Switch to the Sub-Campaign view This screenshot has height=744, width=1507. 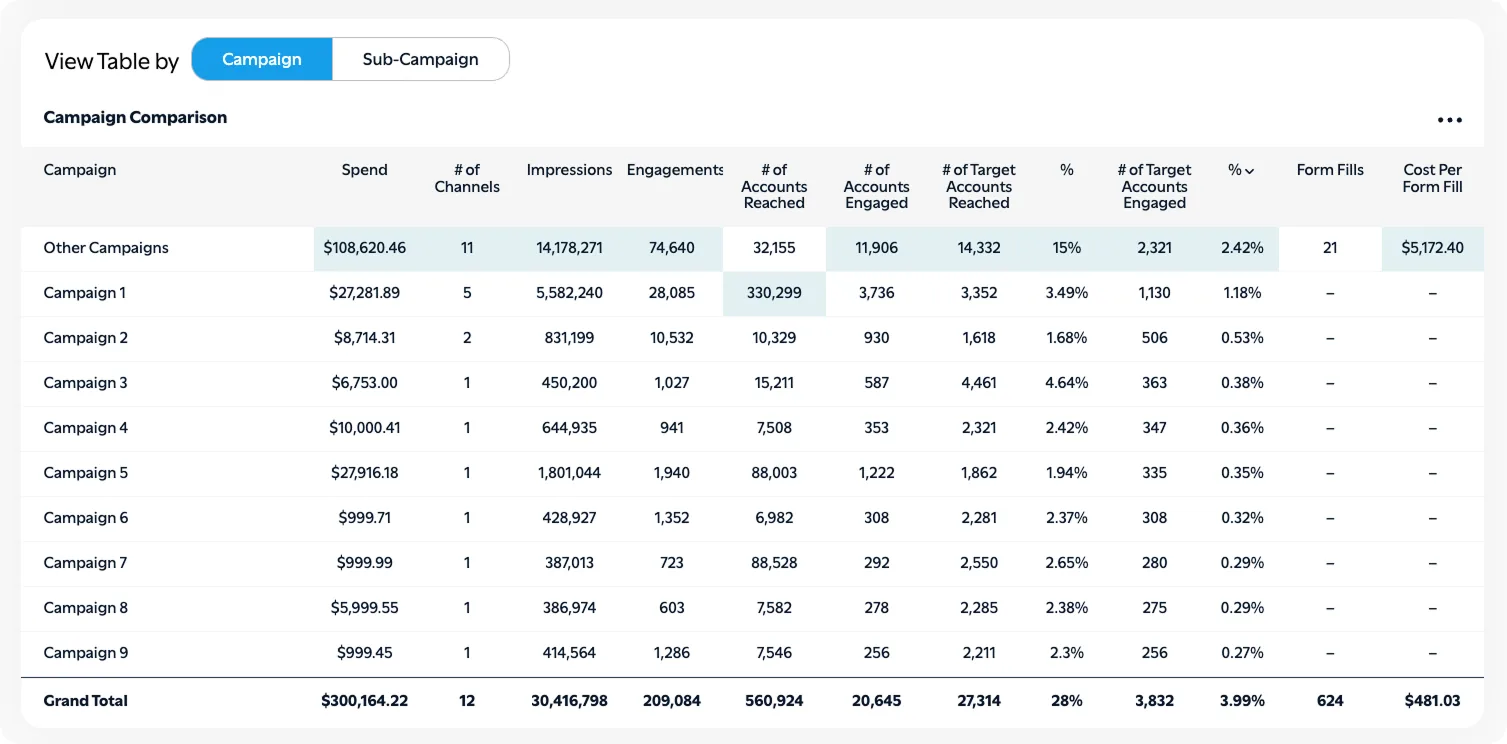[x=420, y=59]
